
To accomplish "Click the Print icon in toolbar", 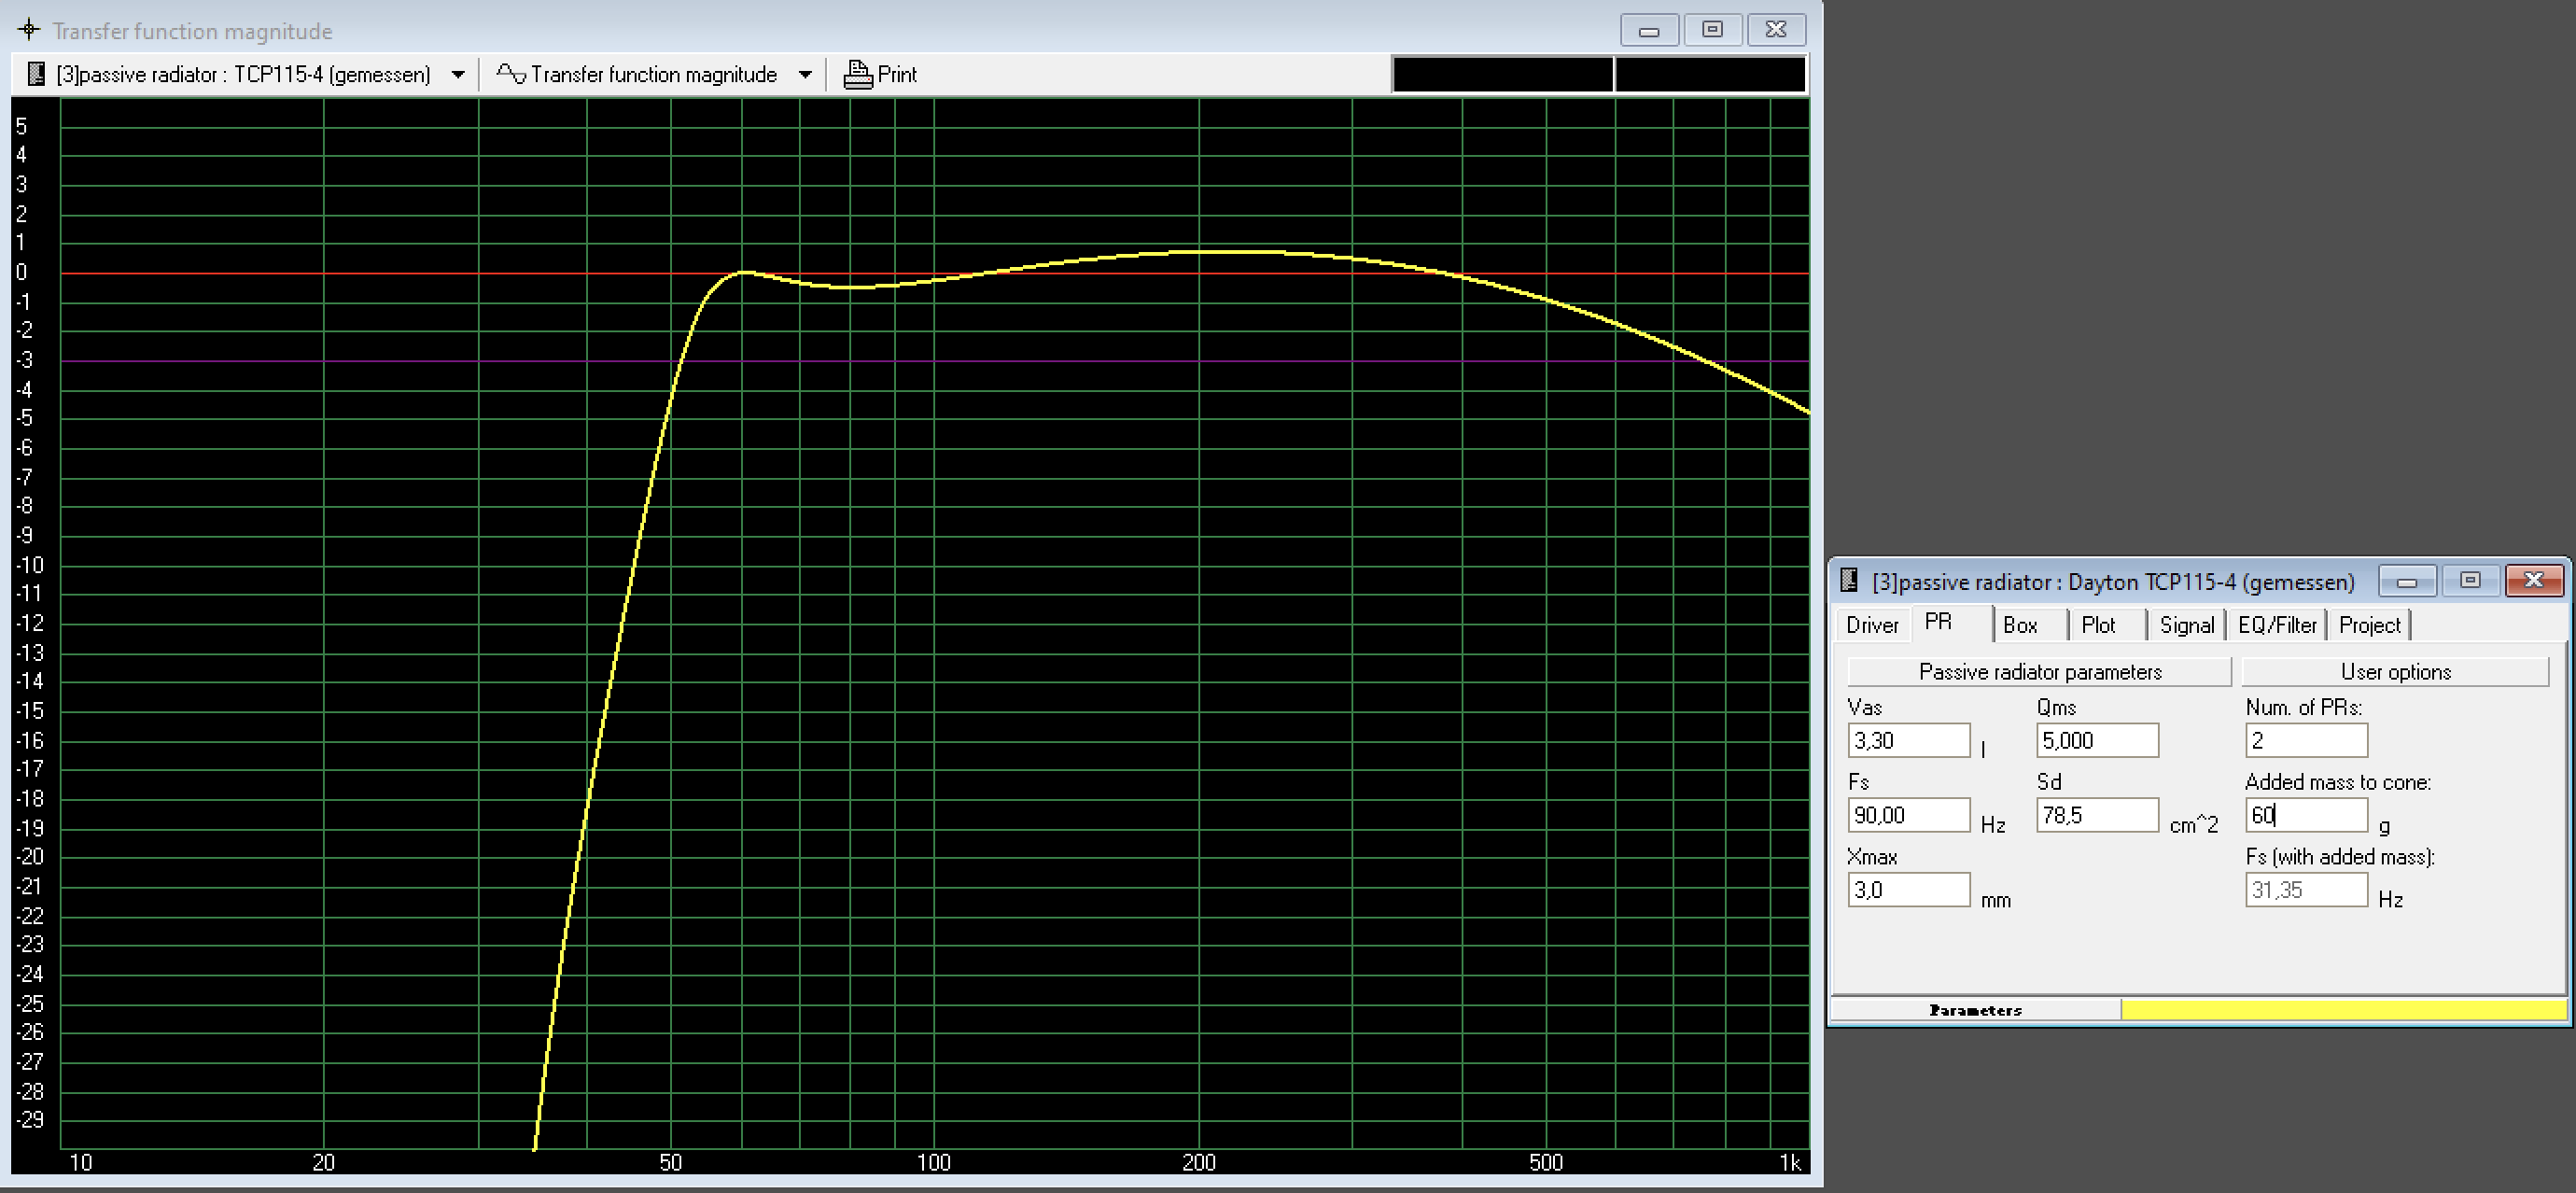I will (857, 74).
